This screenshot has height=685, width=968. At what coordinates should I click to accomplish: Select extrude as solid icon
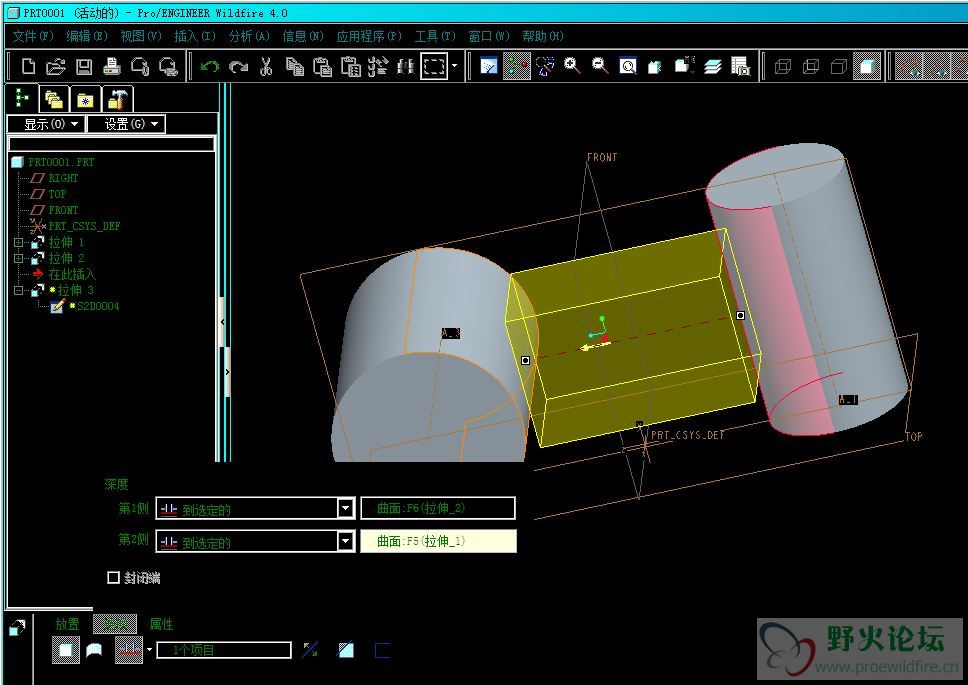(x=65, y=650)
